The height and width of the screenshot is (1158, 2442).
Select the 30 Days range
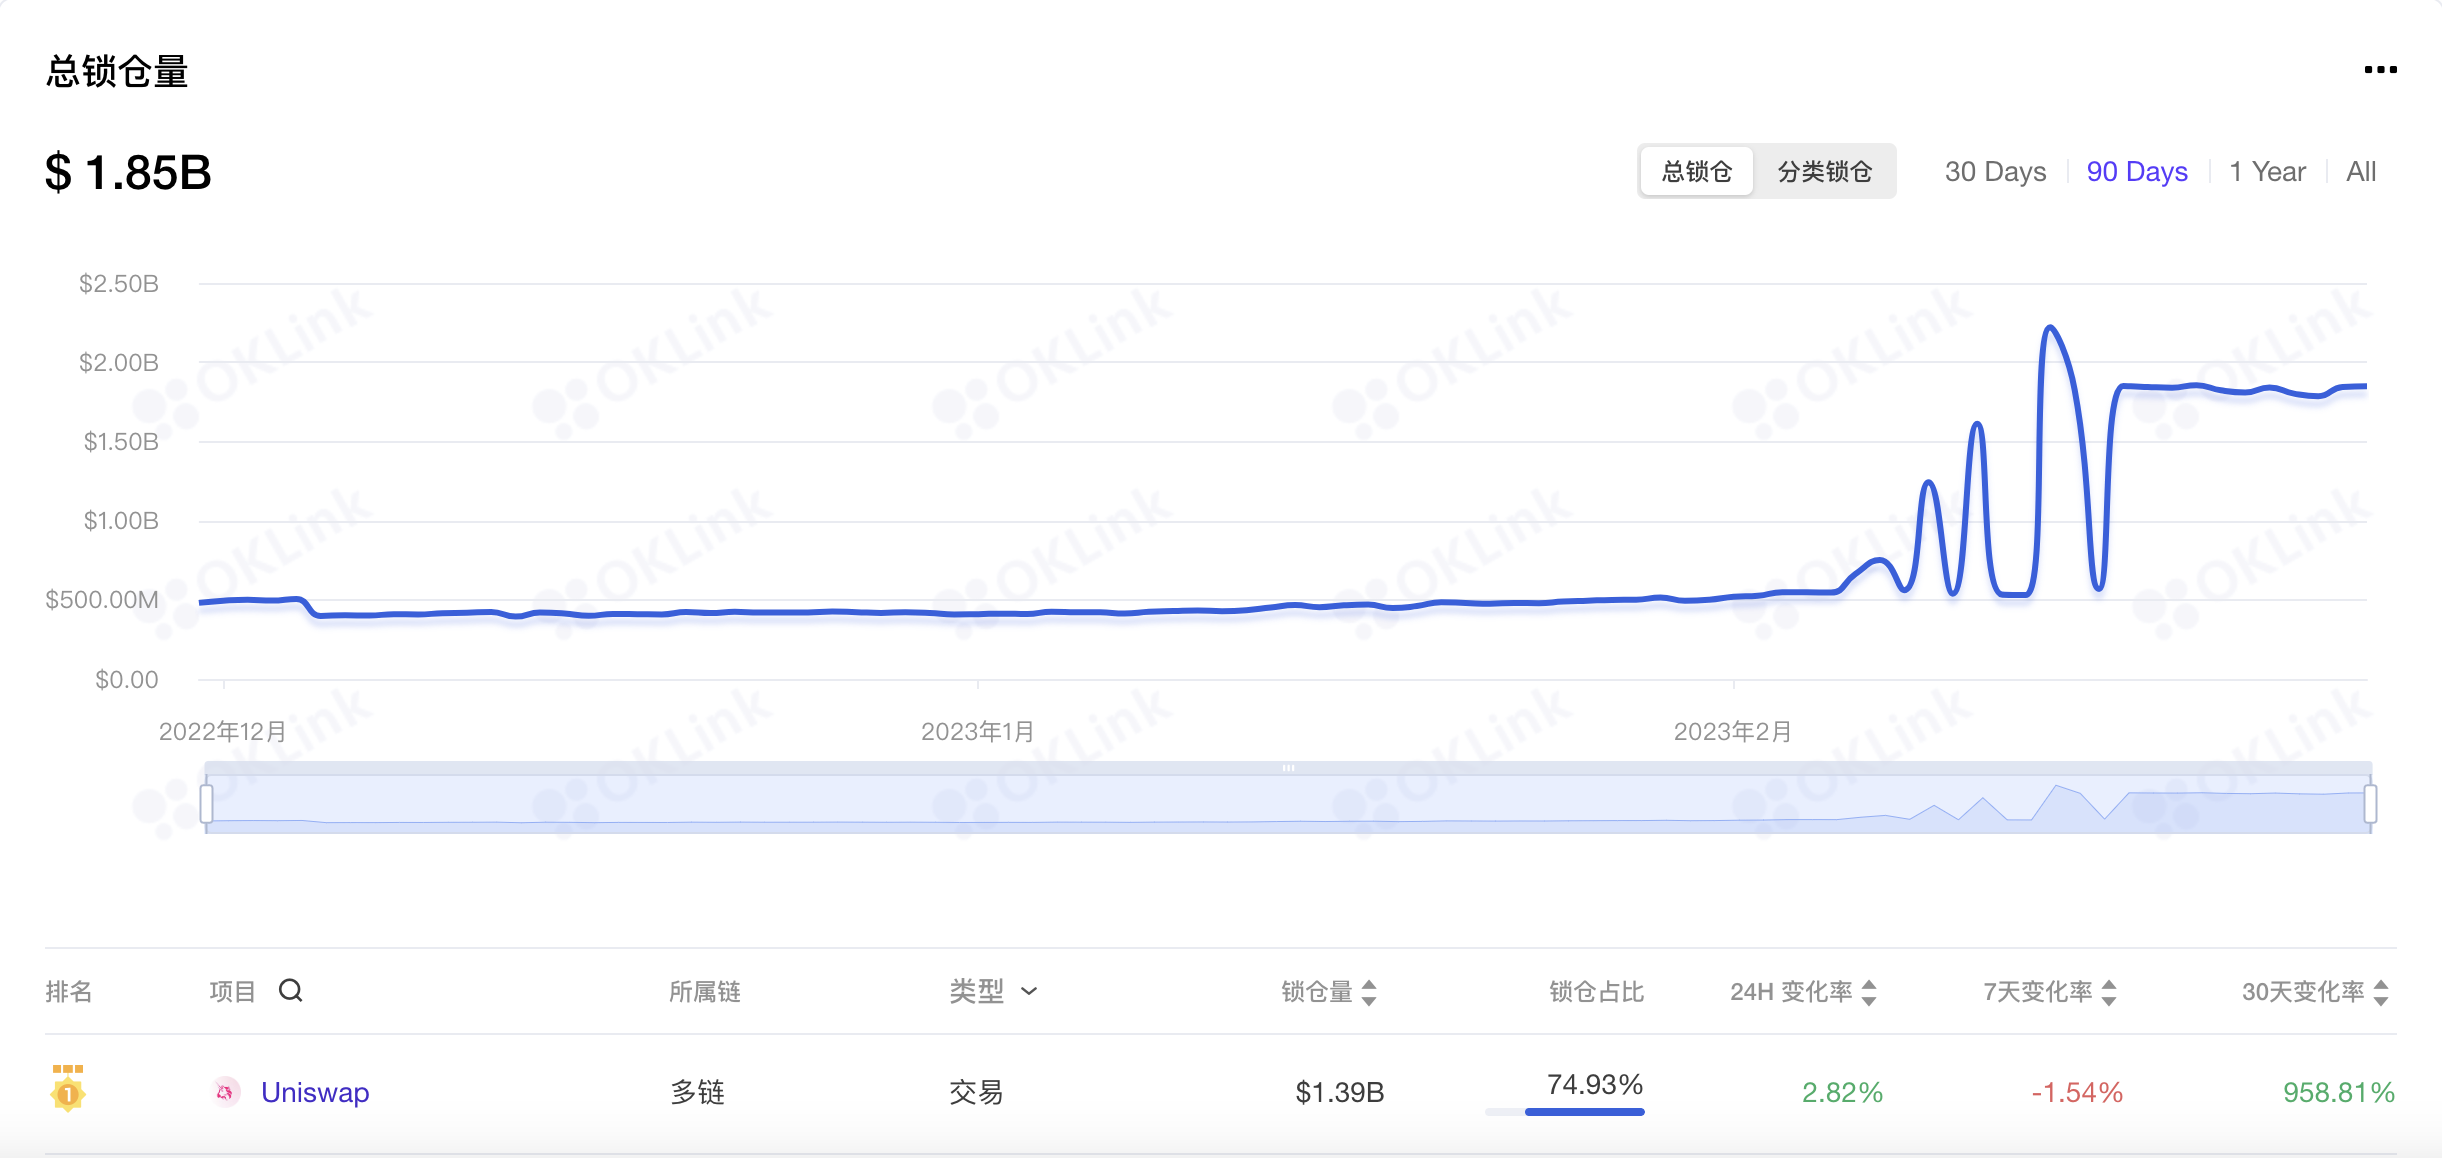[1995, 172]
